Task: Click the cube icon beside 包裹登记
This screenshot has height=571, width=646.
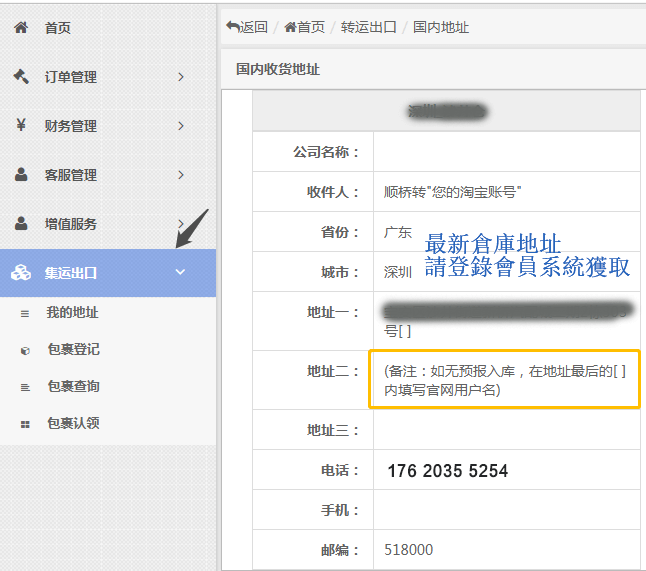Action: pos(25,351)
